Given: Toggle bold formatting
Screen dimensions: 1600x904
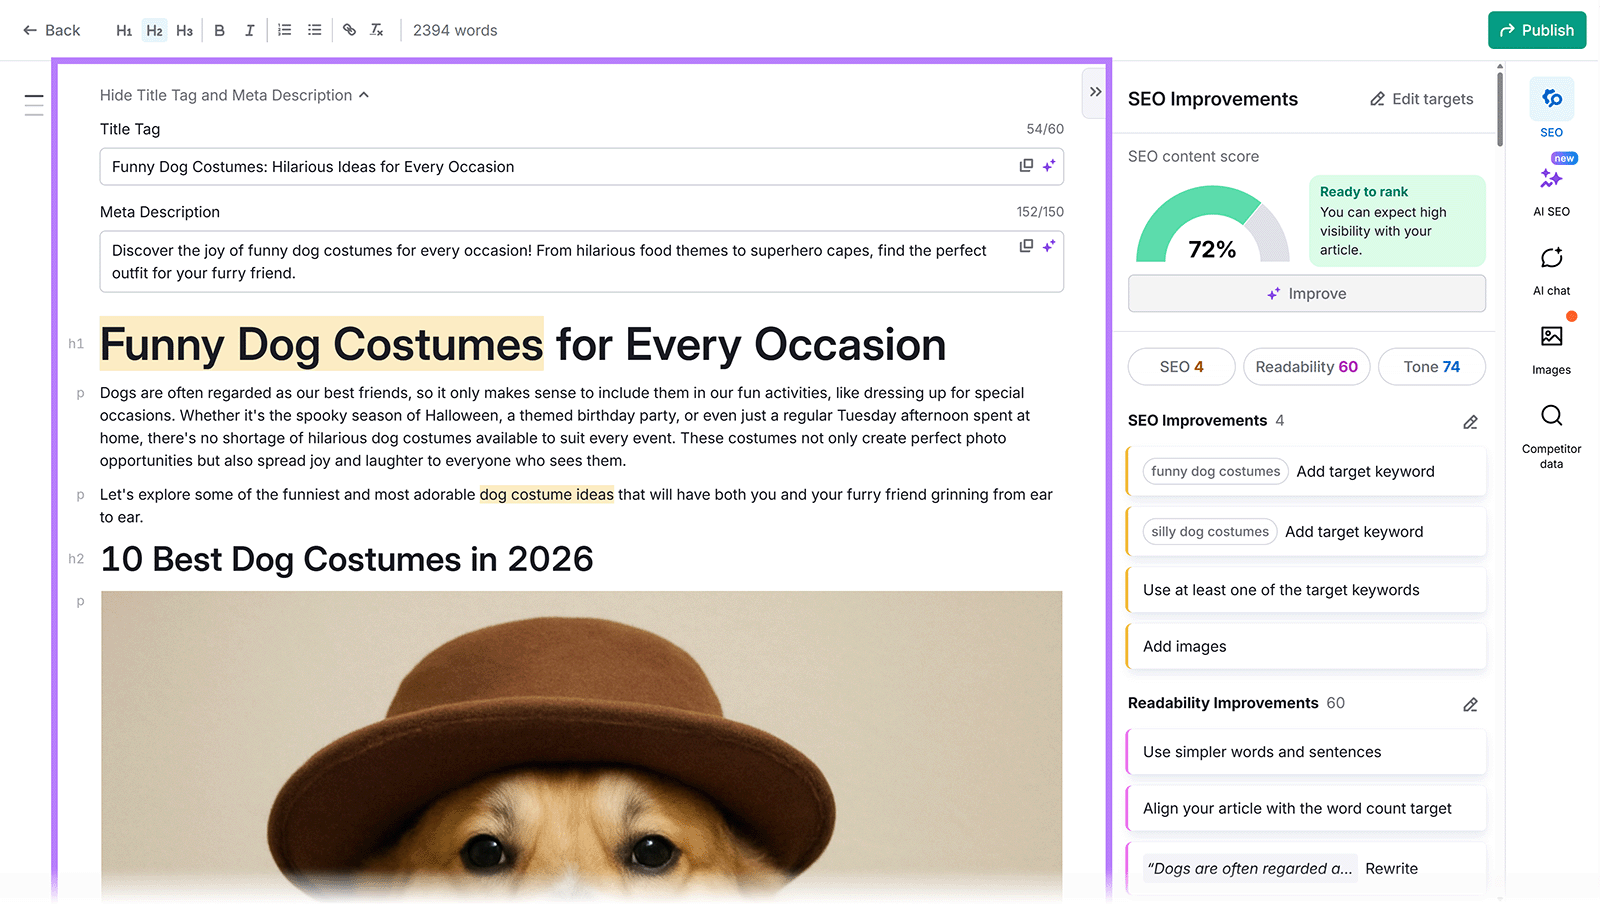Looking at the screenshot, I should pyautogui.click(x=219, y=30).
